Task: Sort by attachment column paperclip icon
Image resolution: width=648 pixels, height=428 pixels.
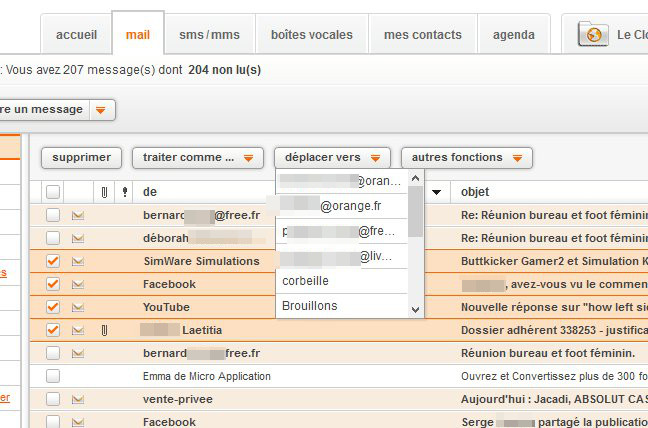Action: [103, 191]
